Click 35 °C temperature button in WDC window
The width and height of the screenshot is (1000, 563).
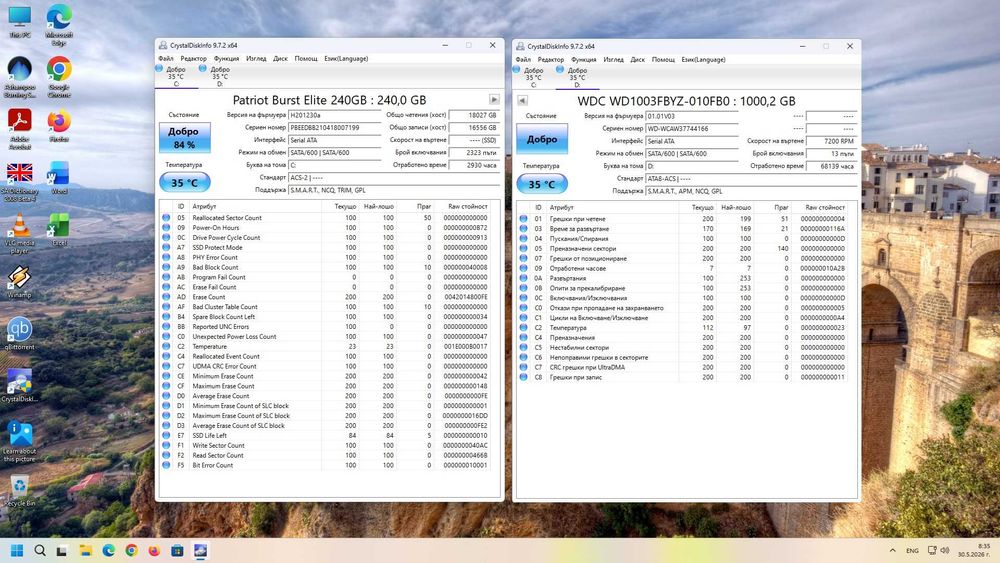pyautogui.click(x=541, y=184)
